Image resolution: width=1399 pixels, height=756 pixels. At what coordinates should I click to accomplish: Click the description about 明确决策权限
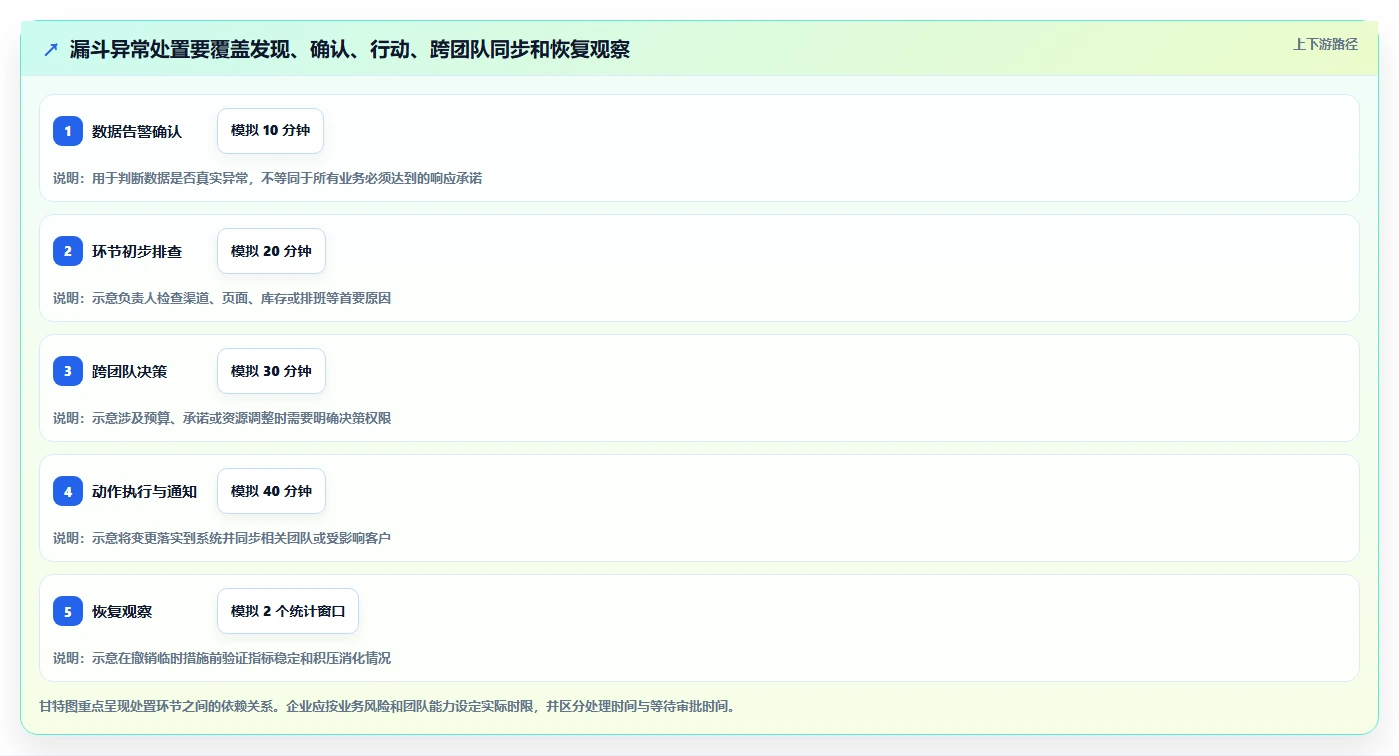tap(222, 418)
